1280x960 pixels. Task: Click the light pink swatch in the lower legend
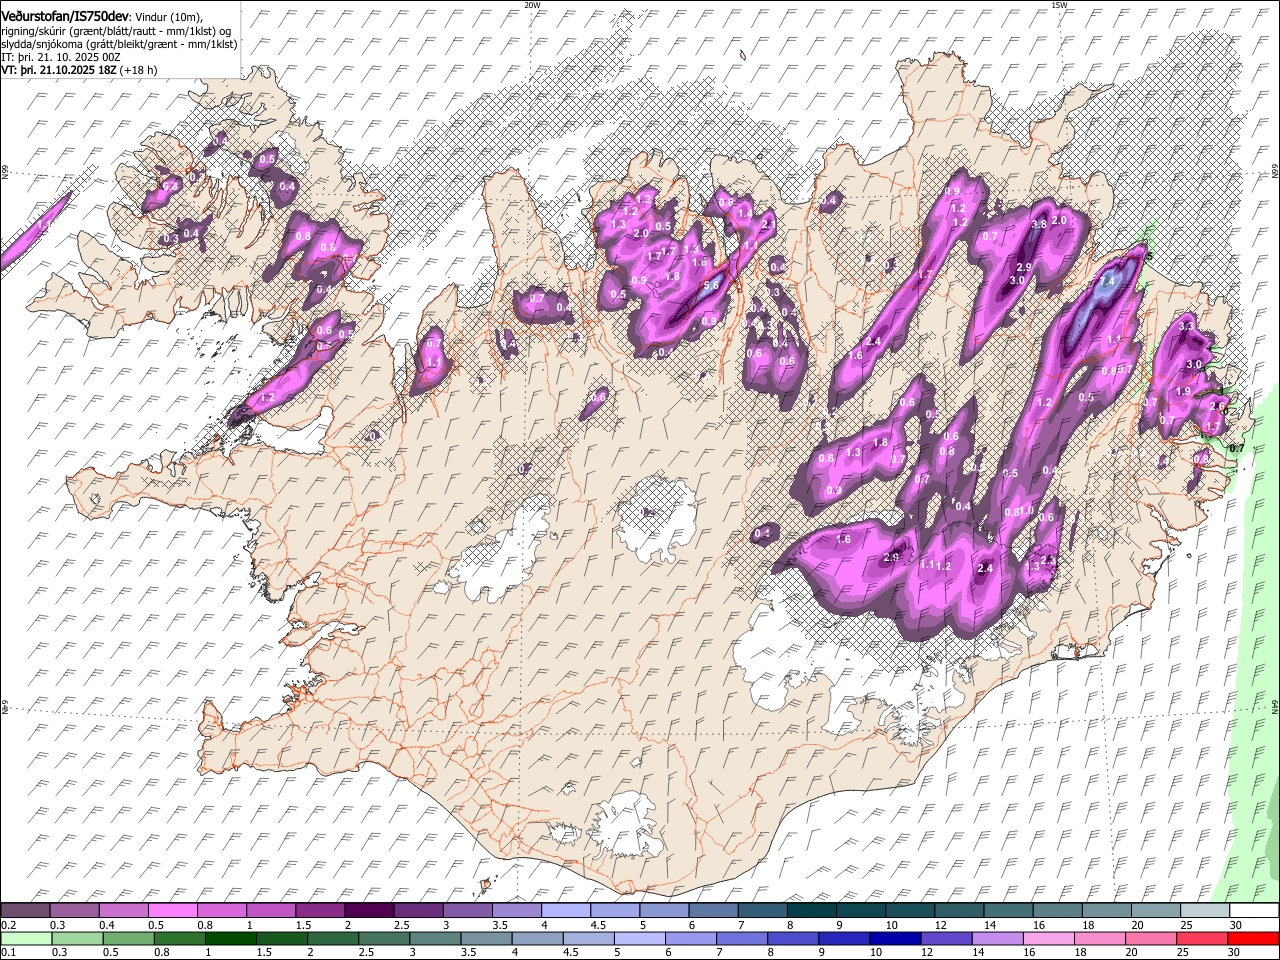pyautogui.click(x=1048, y=938)
